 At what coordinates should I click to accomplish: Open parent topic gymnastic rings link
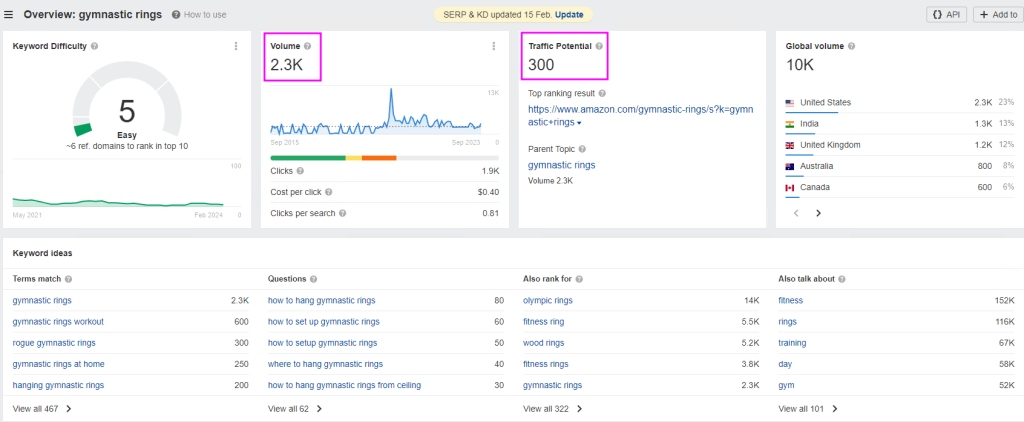click(561, 165)
